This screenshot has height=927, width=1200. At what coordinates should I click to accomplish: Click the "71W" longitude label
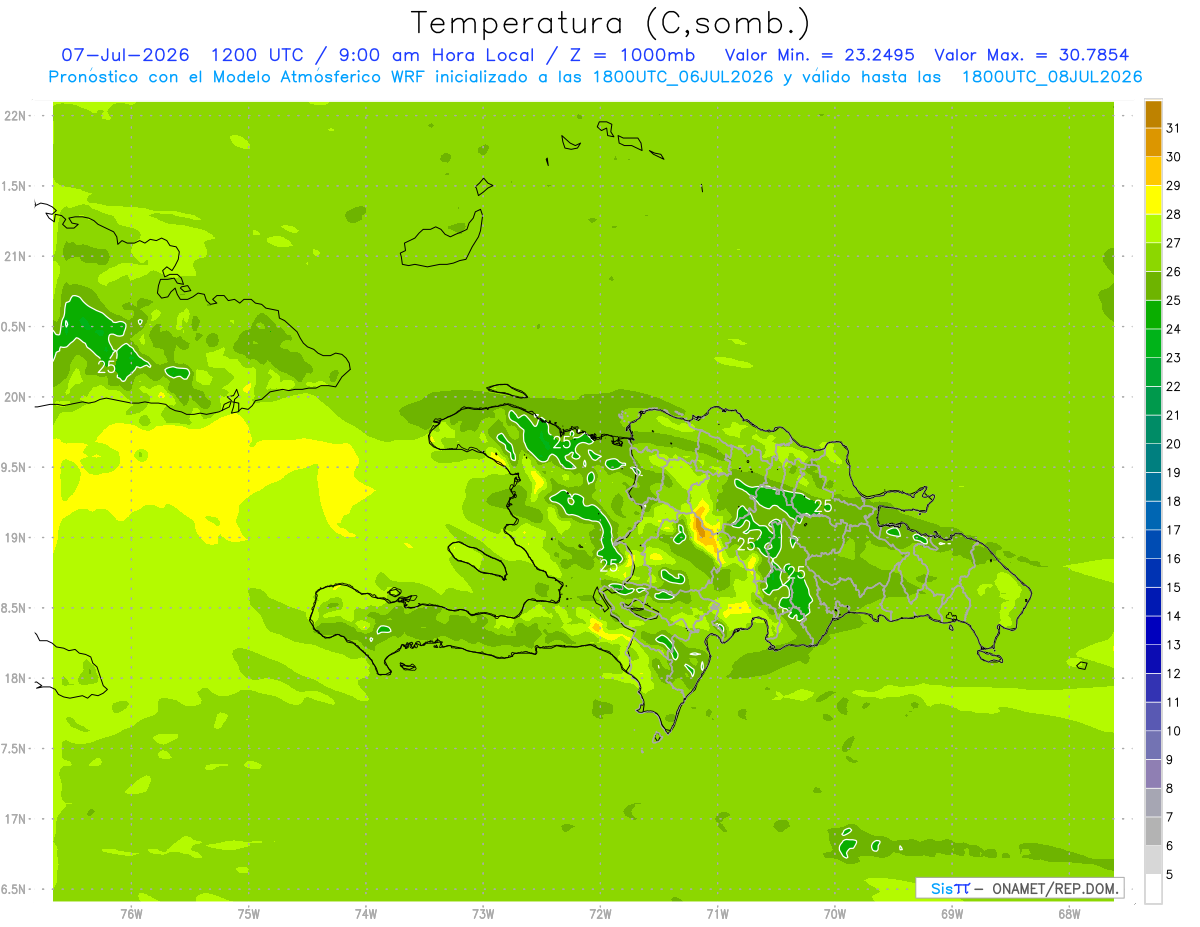pyautogui.click(x=717, y=913)
